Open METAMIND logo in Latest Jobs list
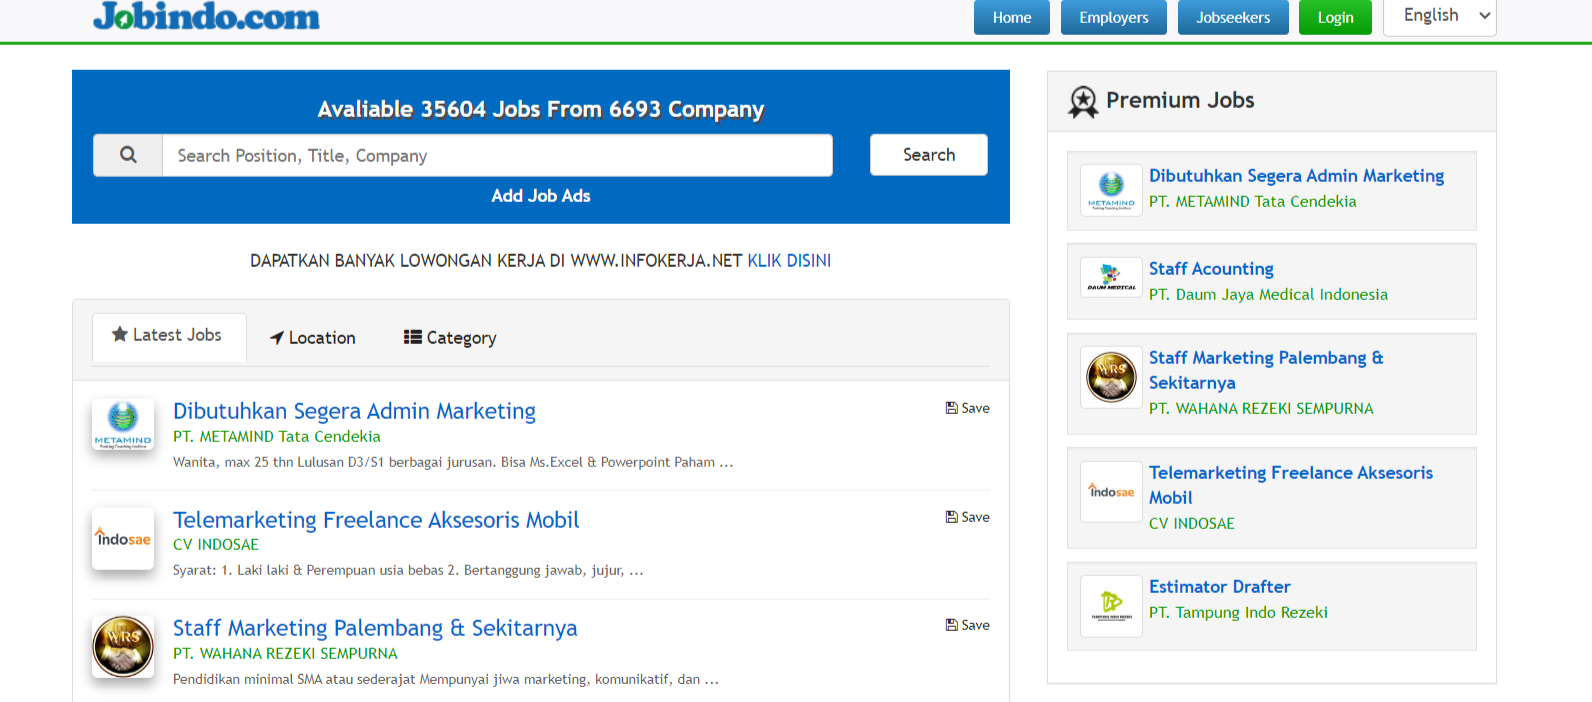The height and width of the screenshot is (702, 1592). [123, 424]
